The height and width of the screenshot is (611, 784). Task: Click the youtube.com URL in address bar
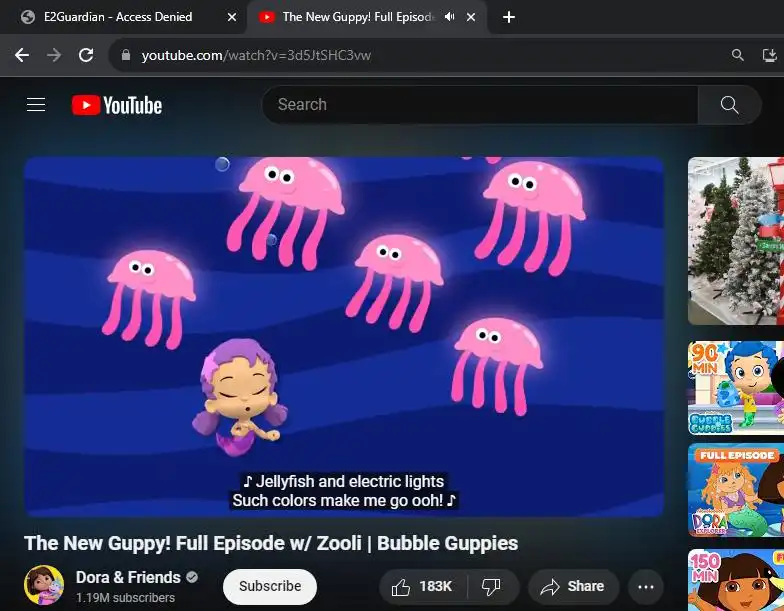[256, 55]
